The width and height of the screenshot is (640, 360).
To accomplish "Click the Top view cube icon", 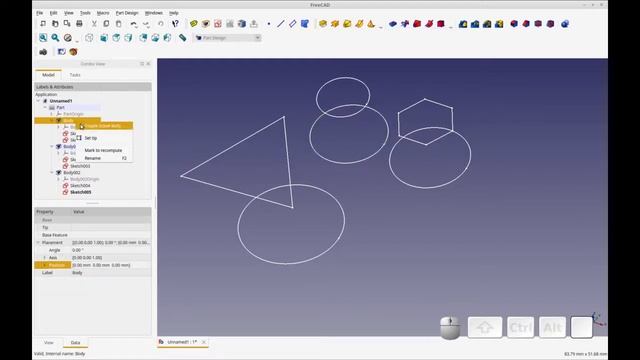I will [x=116, y=38].
